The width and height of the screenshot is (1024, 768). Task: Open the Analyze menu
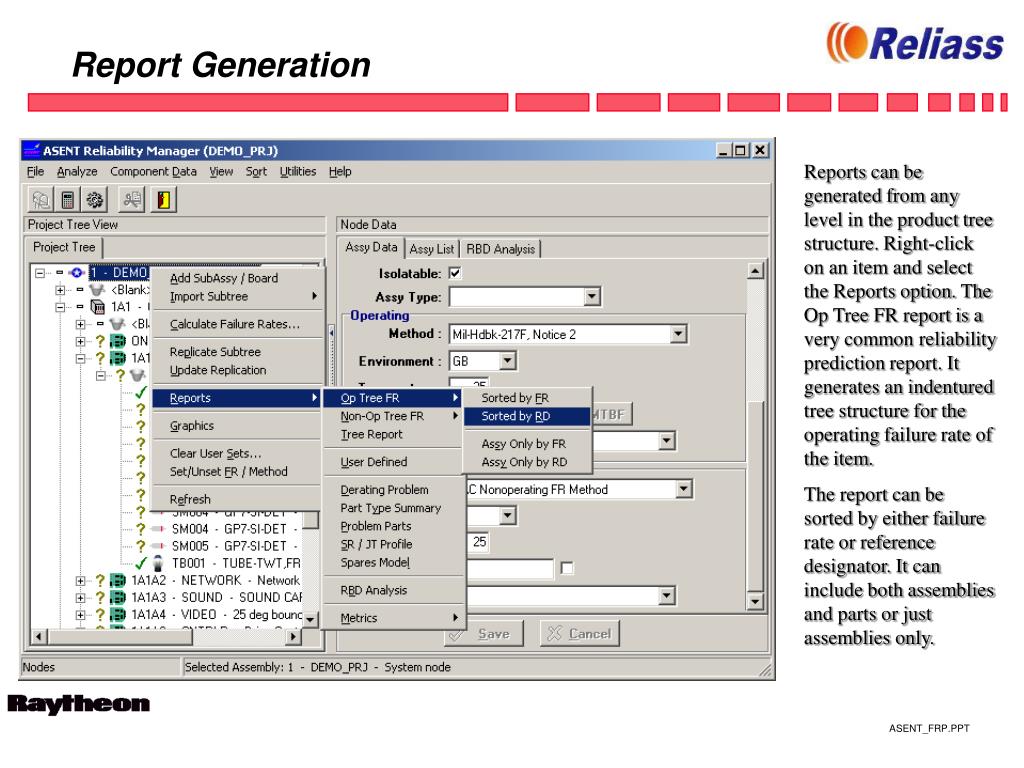point(77,171)
